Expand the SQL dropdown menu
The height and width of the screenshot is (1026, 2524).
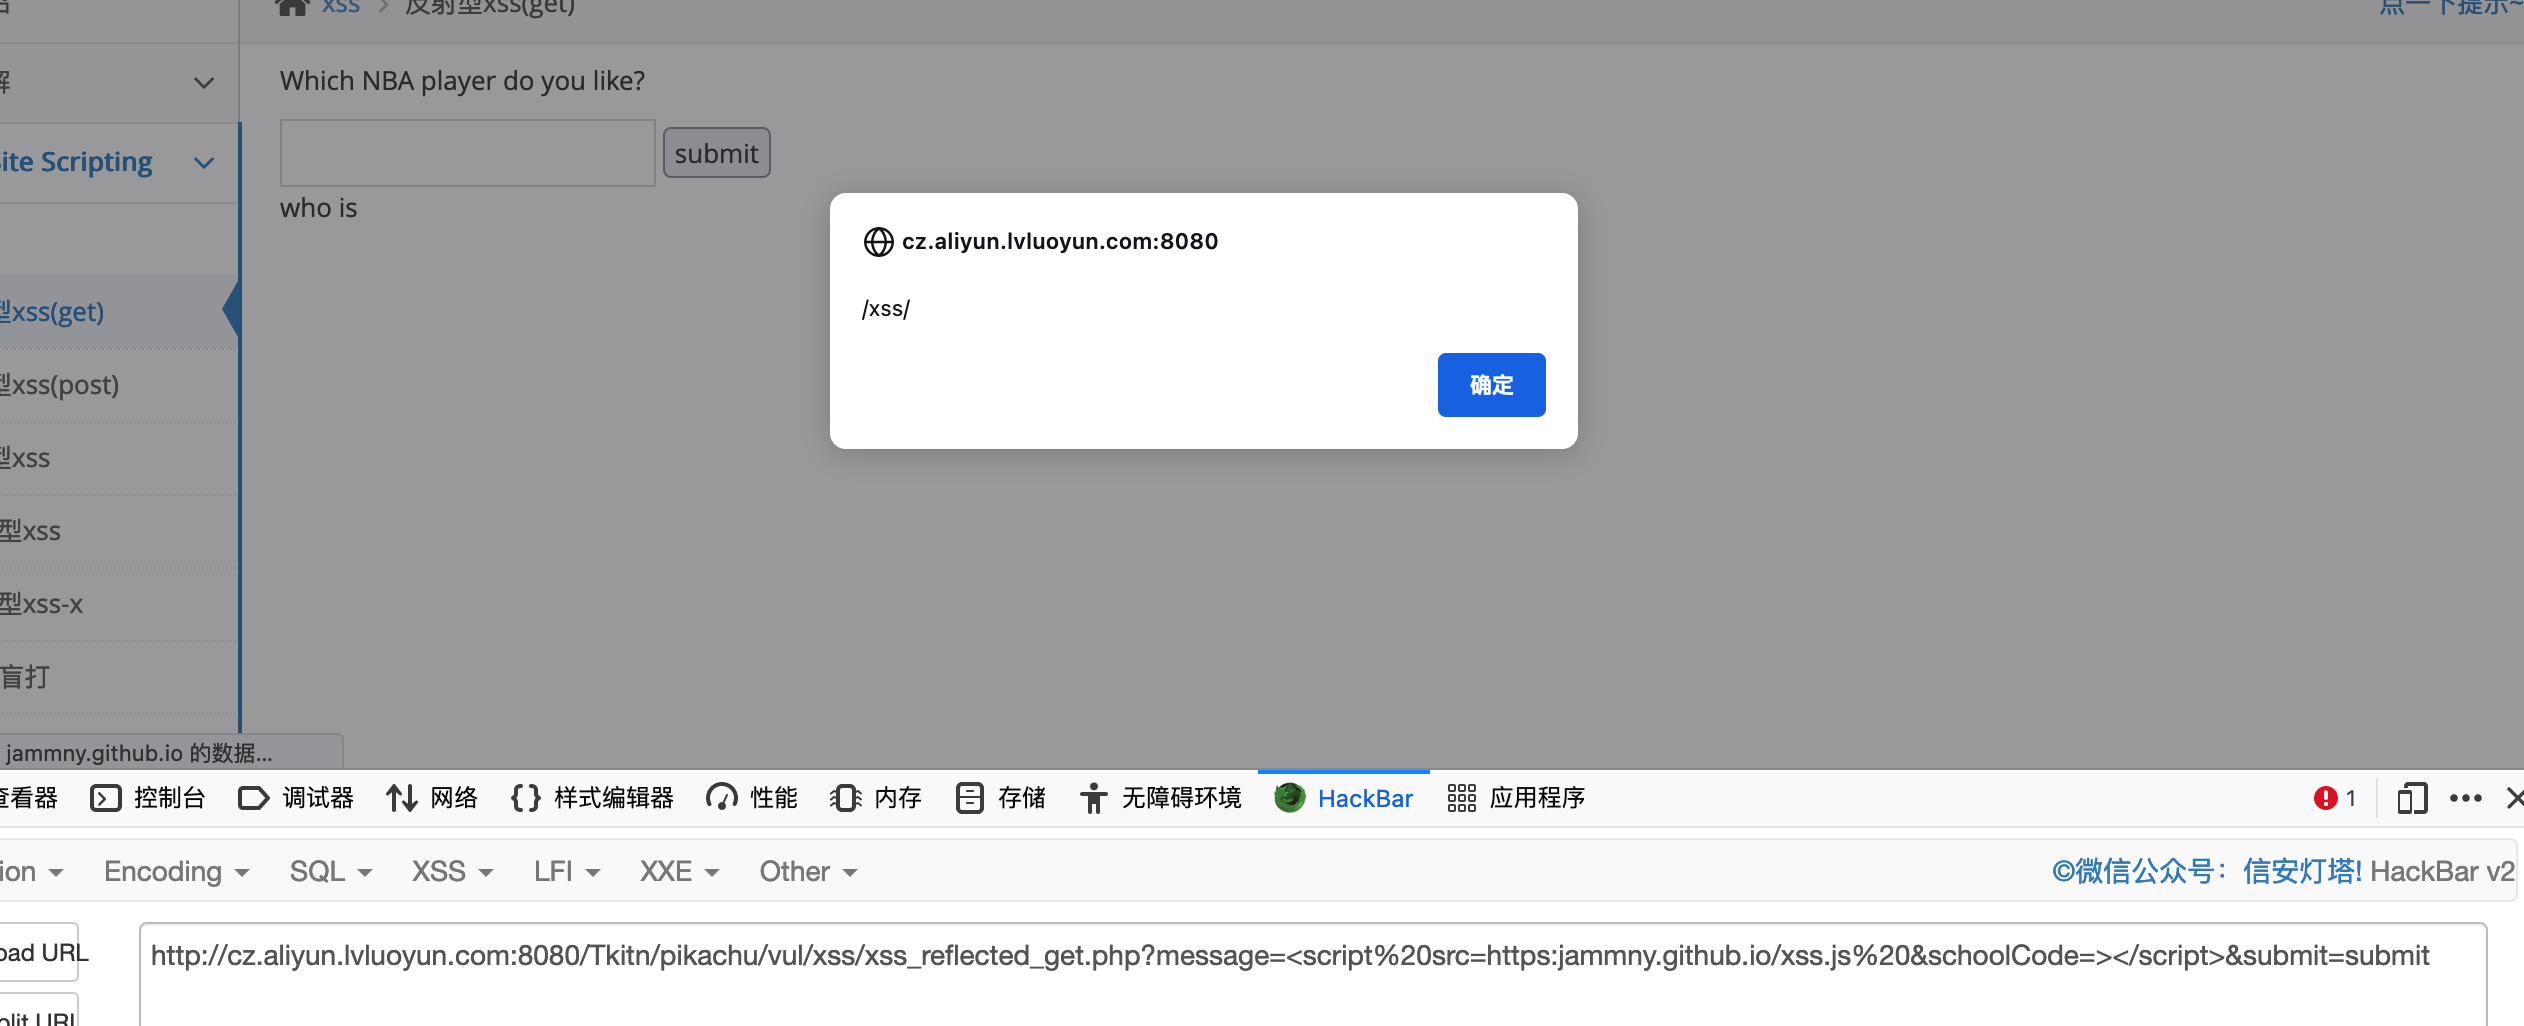330,872
